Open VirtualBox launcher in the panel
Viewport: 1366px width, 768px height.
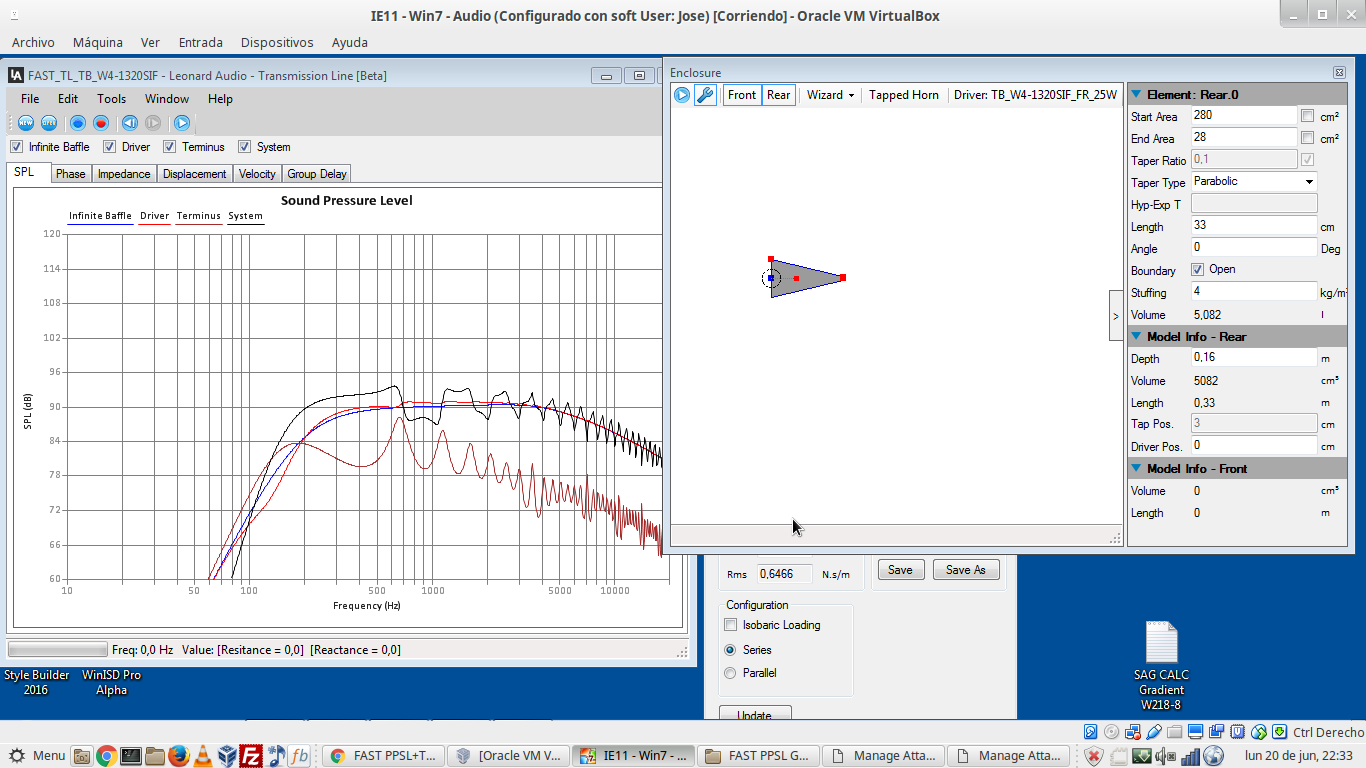point(227,756)
